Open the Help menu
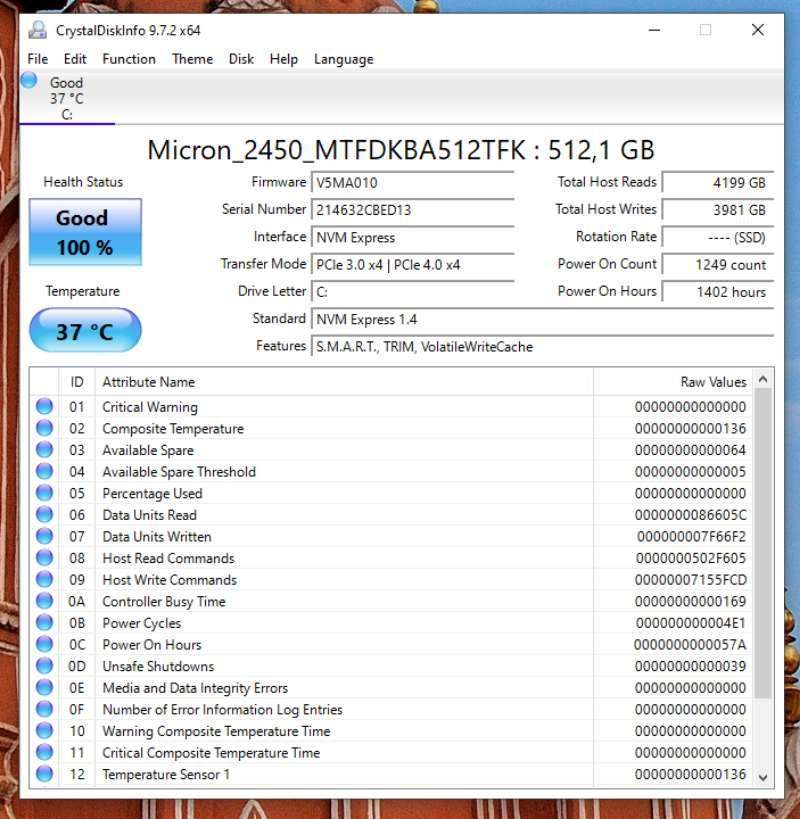Image resolution: width=800 pixels, height=819 pixels. click(x=284, y=59)
